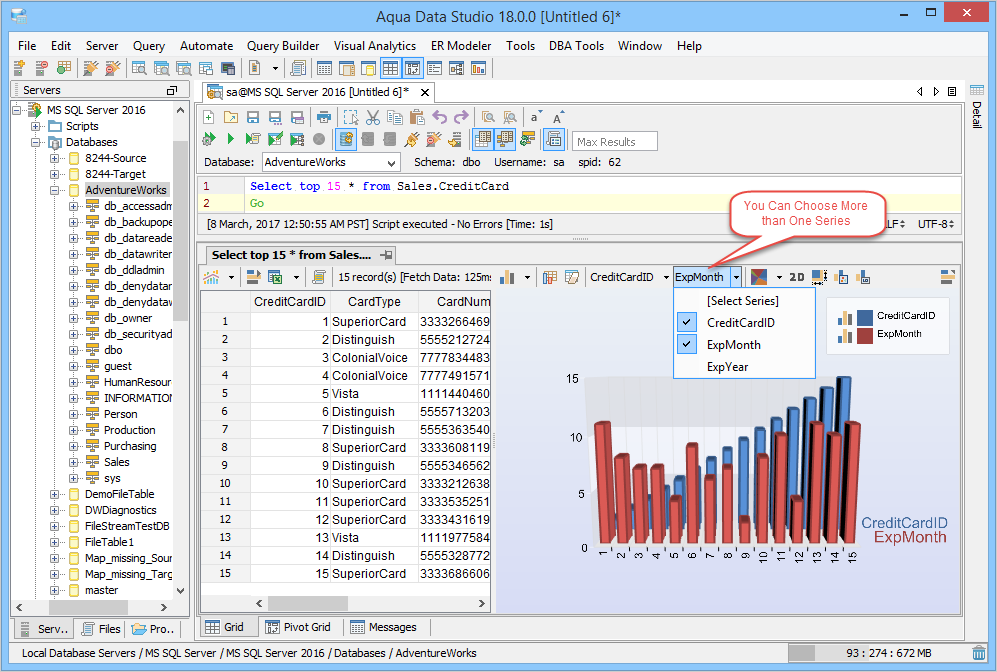Switch to the Pivot Grid tab
The height and width of the screenshot is (672, 997).
click(x=296, y=627)
